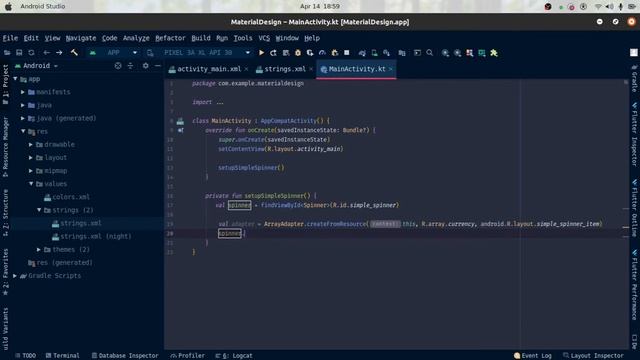Expand Gradle Scripts node

coord(15,276)
